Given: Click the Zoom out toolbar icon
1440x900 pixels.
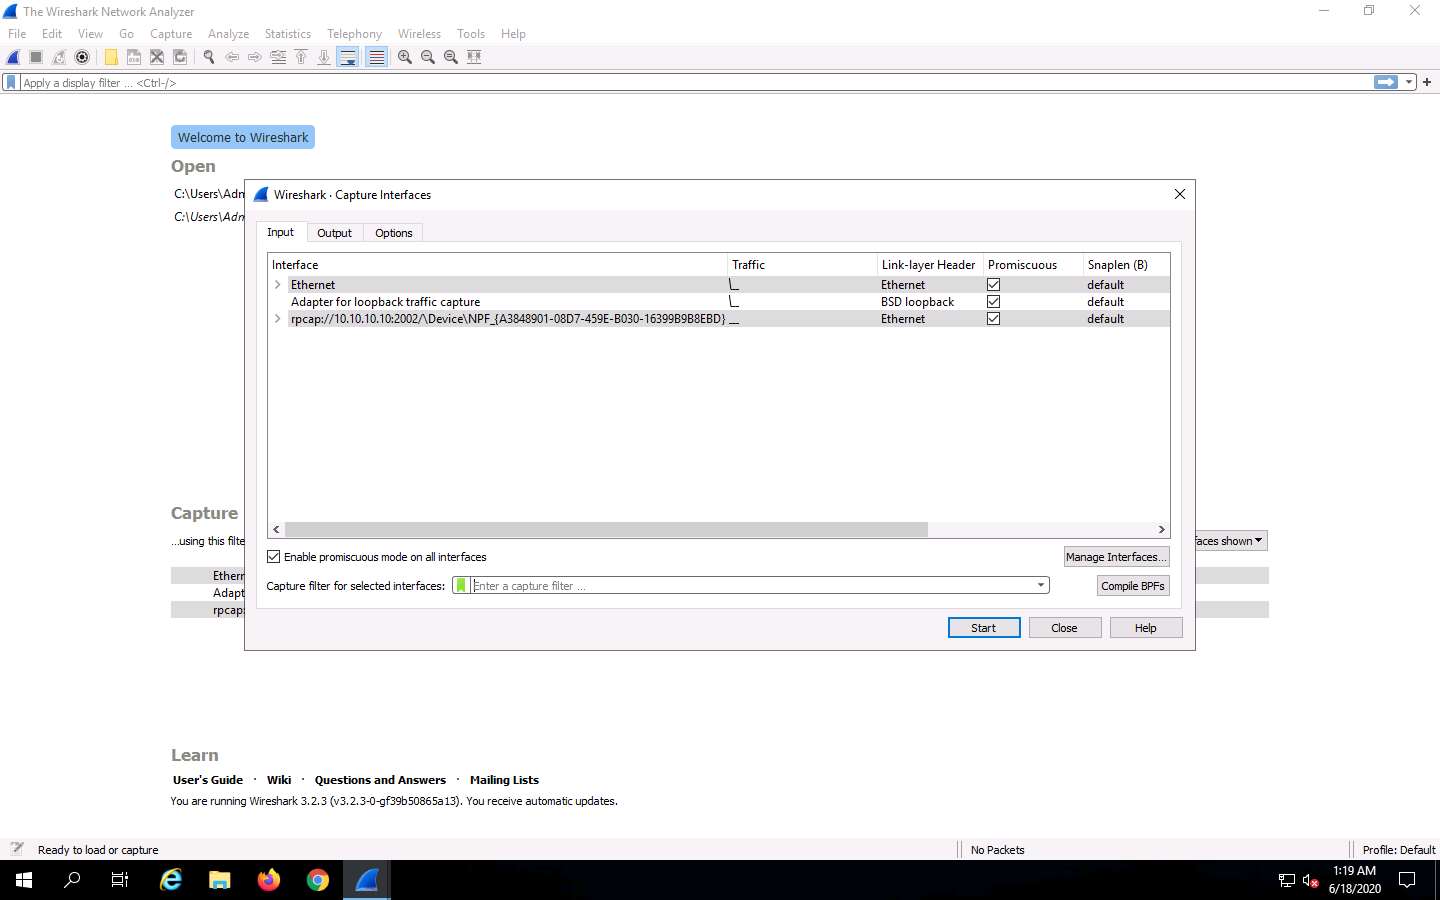Looking at the screenshot, I should click(x=428, y=57).
